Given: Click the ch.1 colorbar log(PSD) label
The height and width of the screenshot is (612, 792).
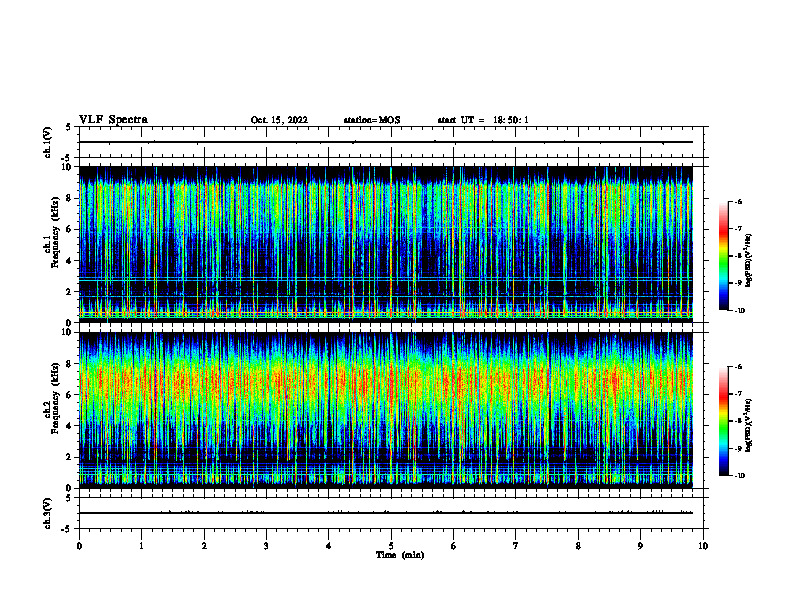Looking at the screenshot, I should (x=749, y=261).
